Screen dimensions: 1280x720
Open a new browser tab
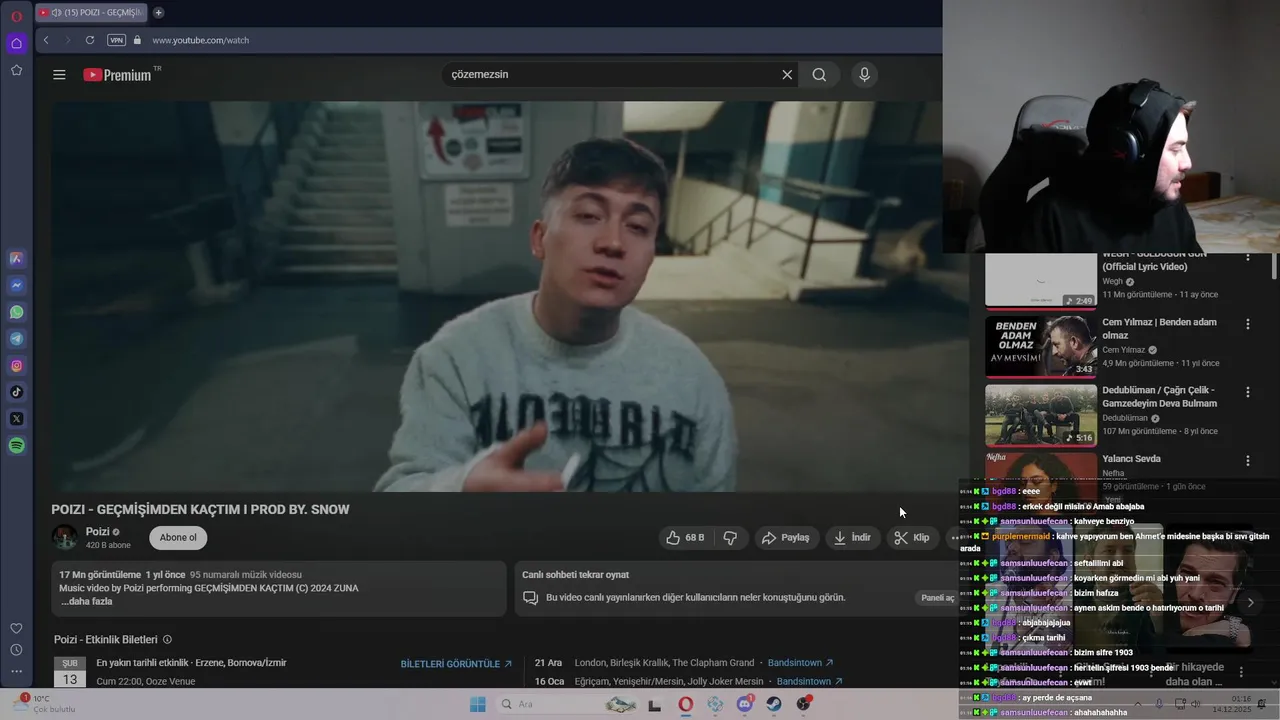[x=158, y=13]
